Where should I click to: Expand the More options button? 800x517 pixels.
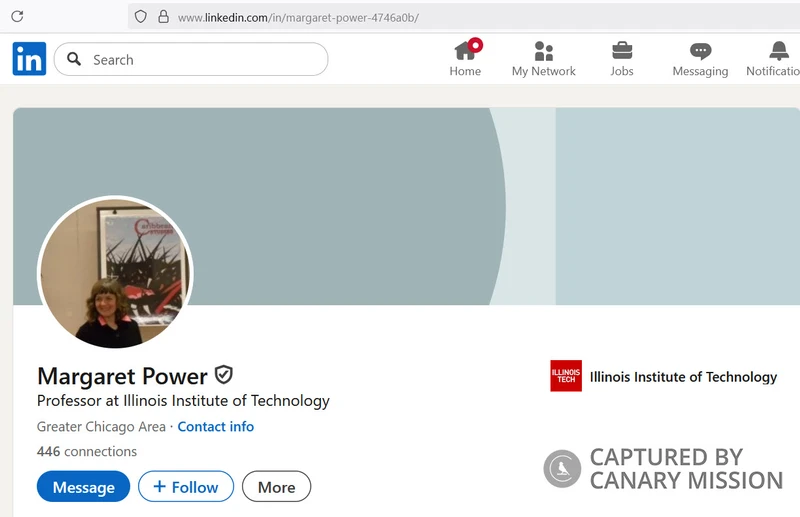coord(276,487)
